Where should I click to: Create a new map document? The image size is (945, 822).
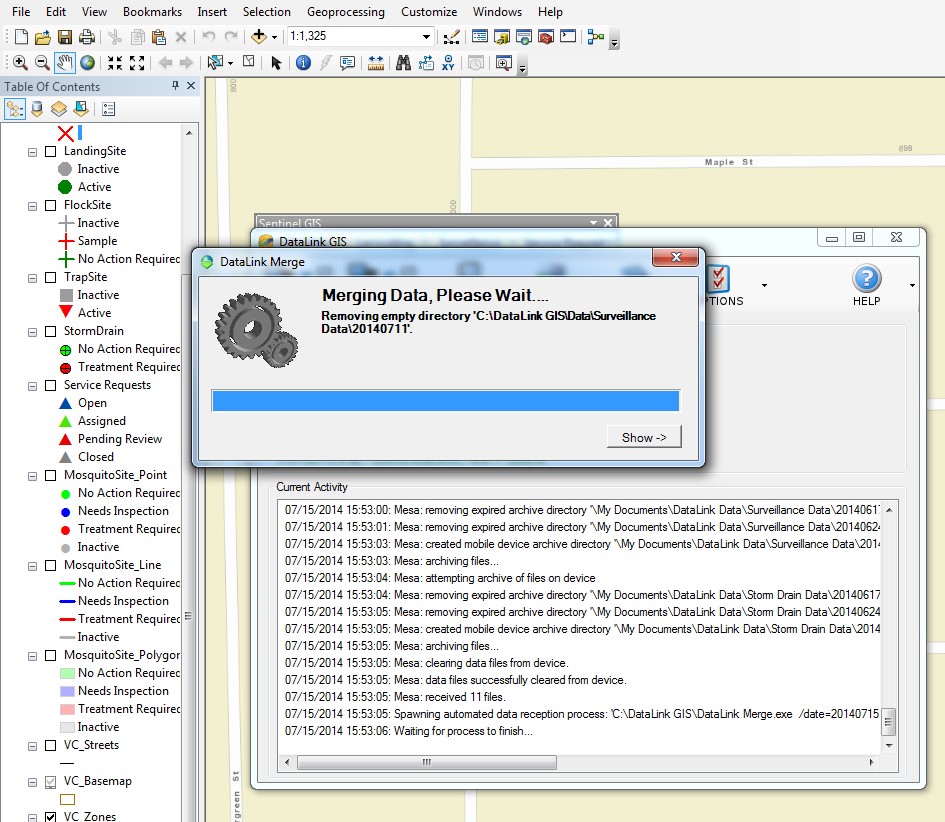point(21,37)
